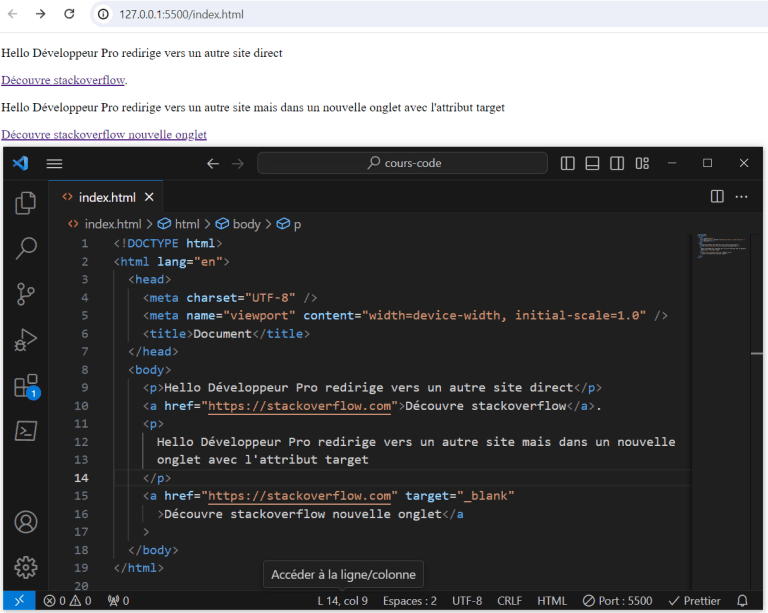Screen dimensions: 768x613
Task: Click the stackoverflow.com URL on line 10
Action: (x=299, y=406)
